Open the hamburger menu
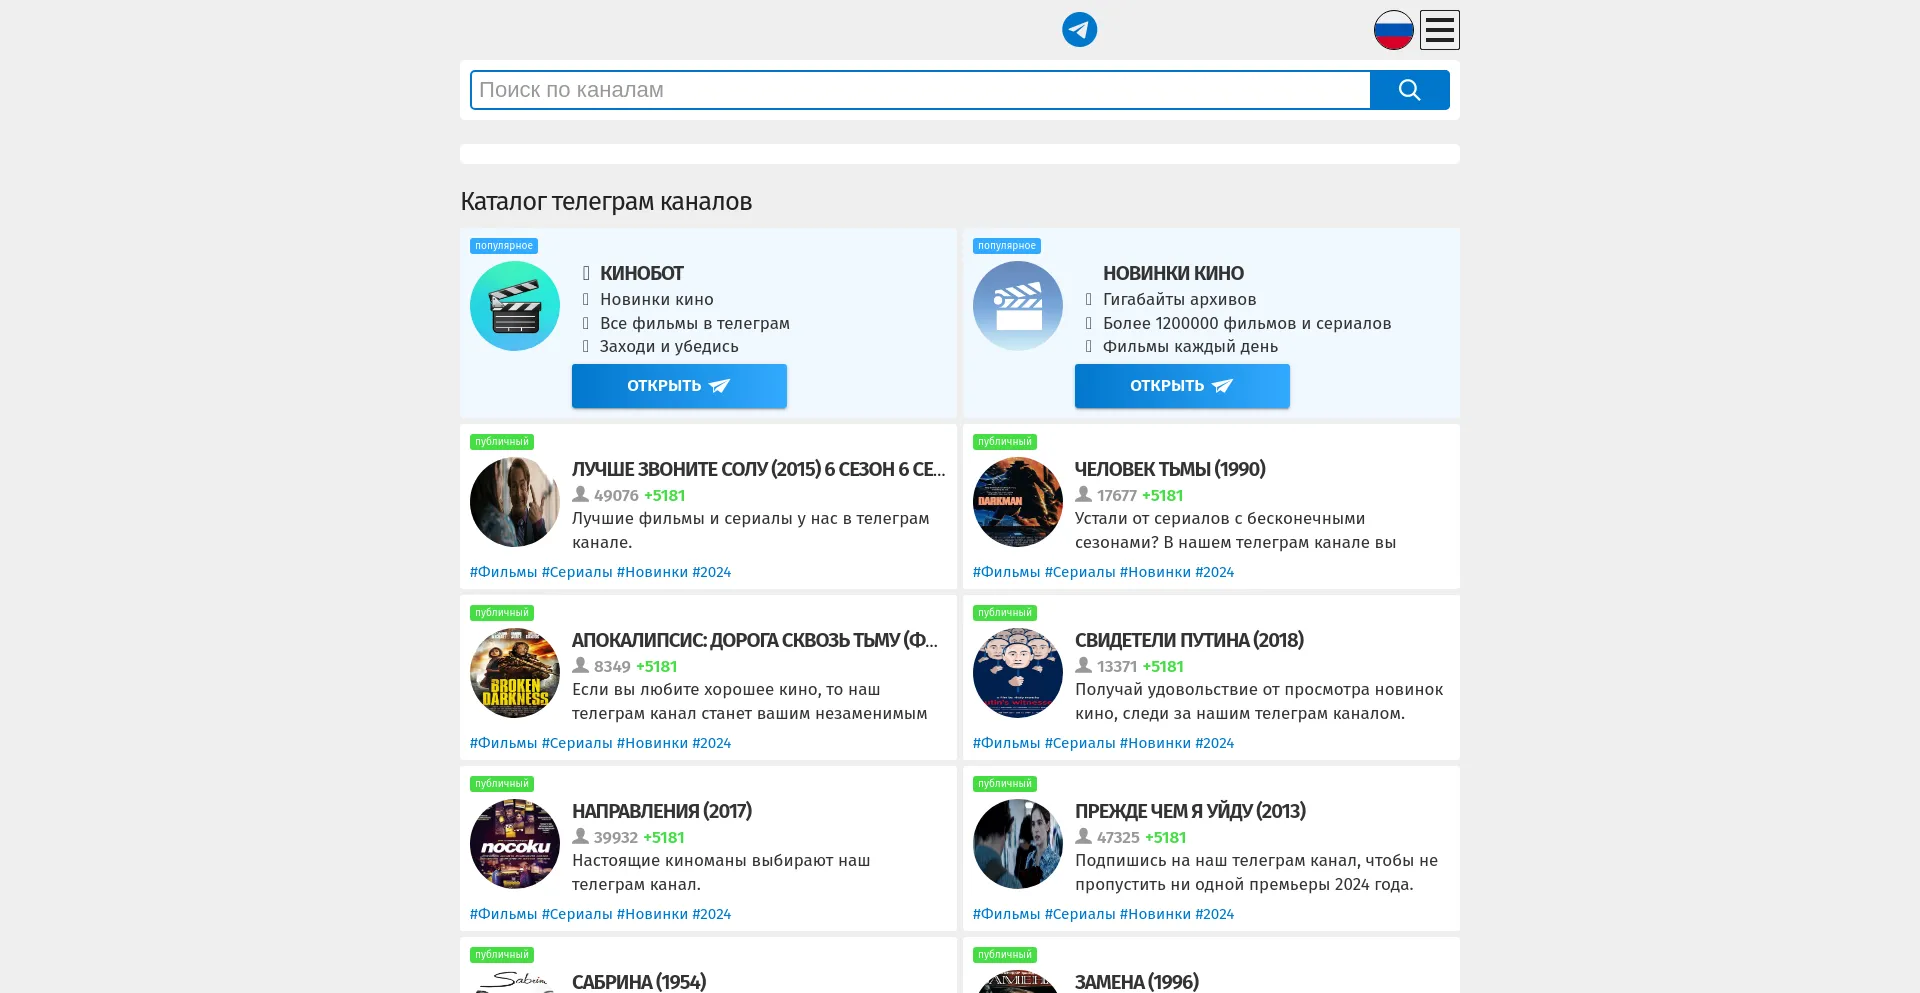The height and width of the screenshot is (993, 1920). [x=1440, y=30]
